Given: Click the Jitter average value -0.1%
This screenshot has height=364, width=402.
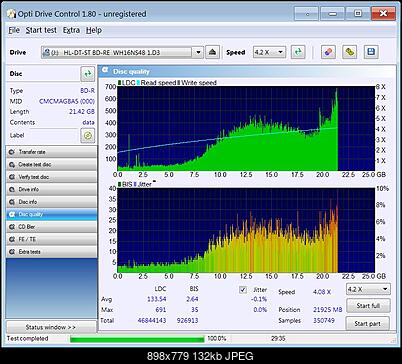Looking at the screenshot, I should (x=259, y=299).
